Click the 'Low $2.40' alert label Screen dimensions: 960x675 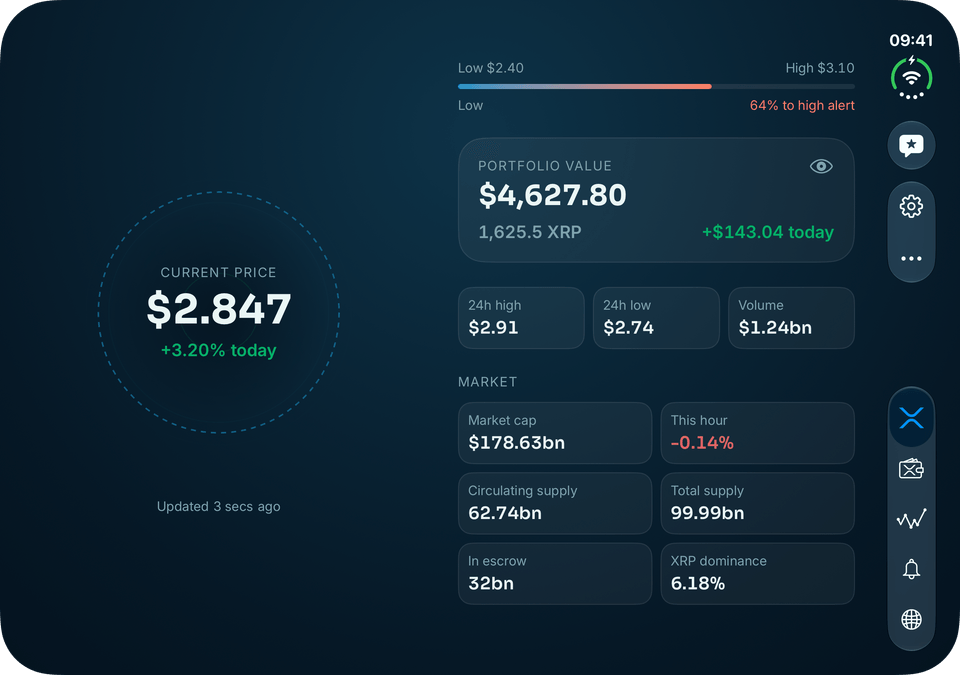pyautogui.click(x=490, y=68)
